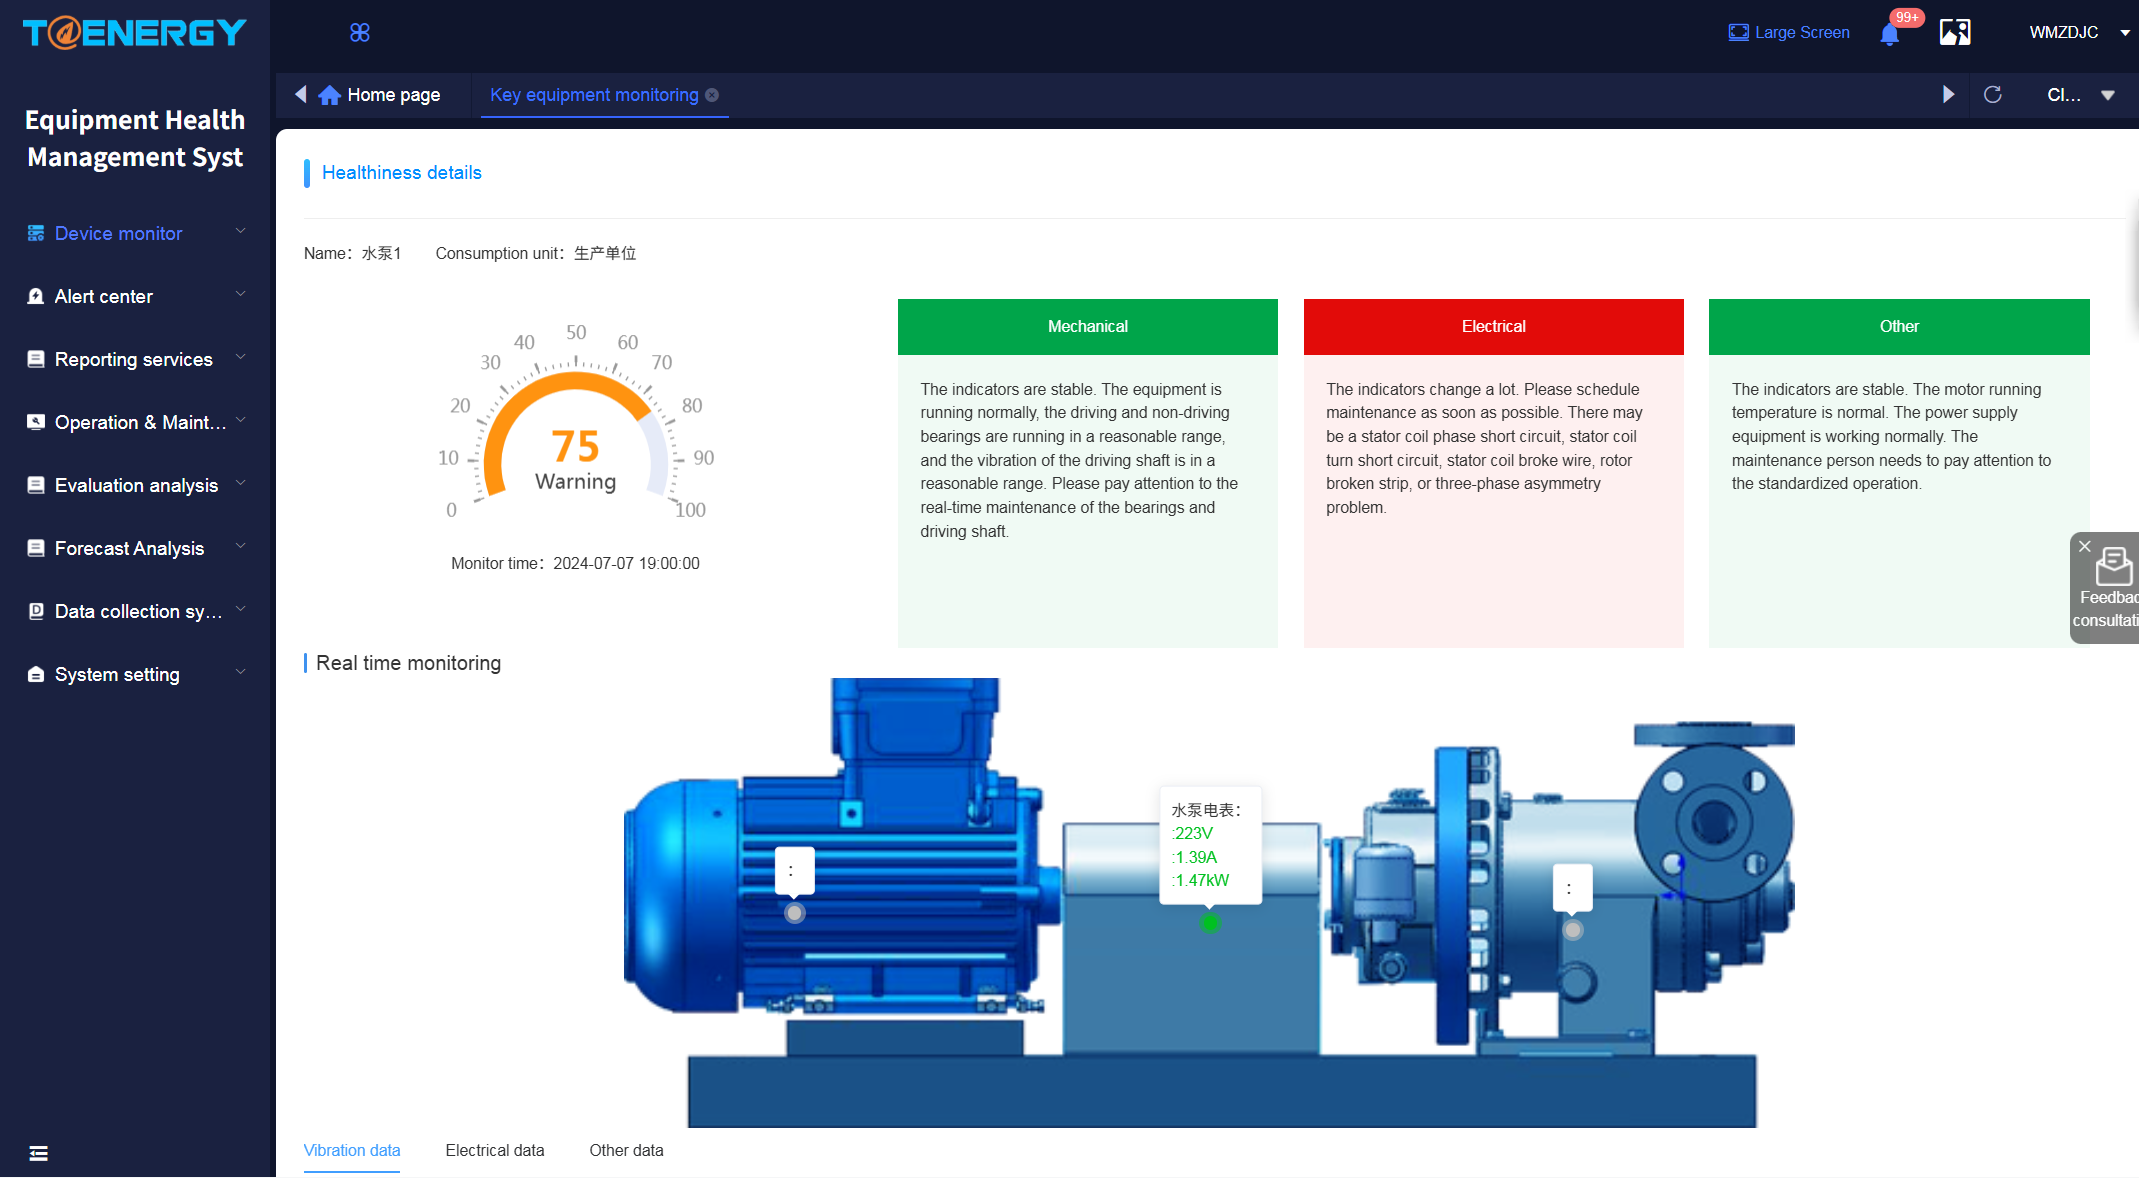This screenshot has height=1178, width=2139.
Task: Click the Home page house icon
Action: pos(329,95)
